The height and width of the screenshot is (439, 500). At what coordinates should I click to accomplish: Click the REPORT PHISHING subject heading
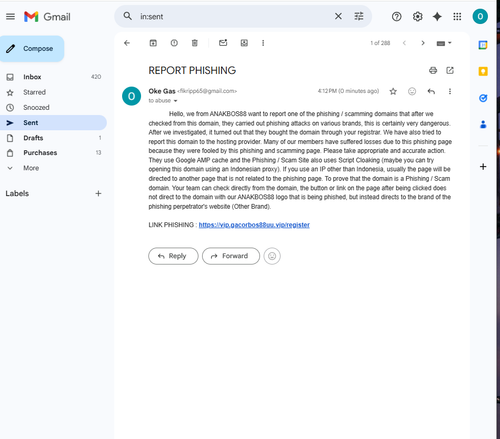[192, 70]
